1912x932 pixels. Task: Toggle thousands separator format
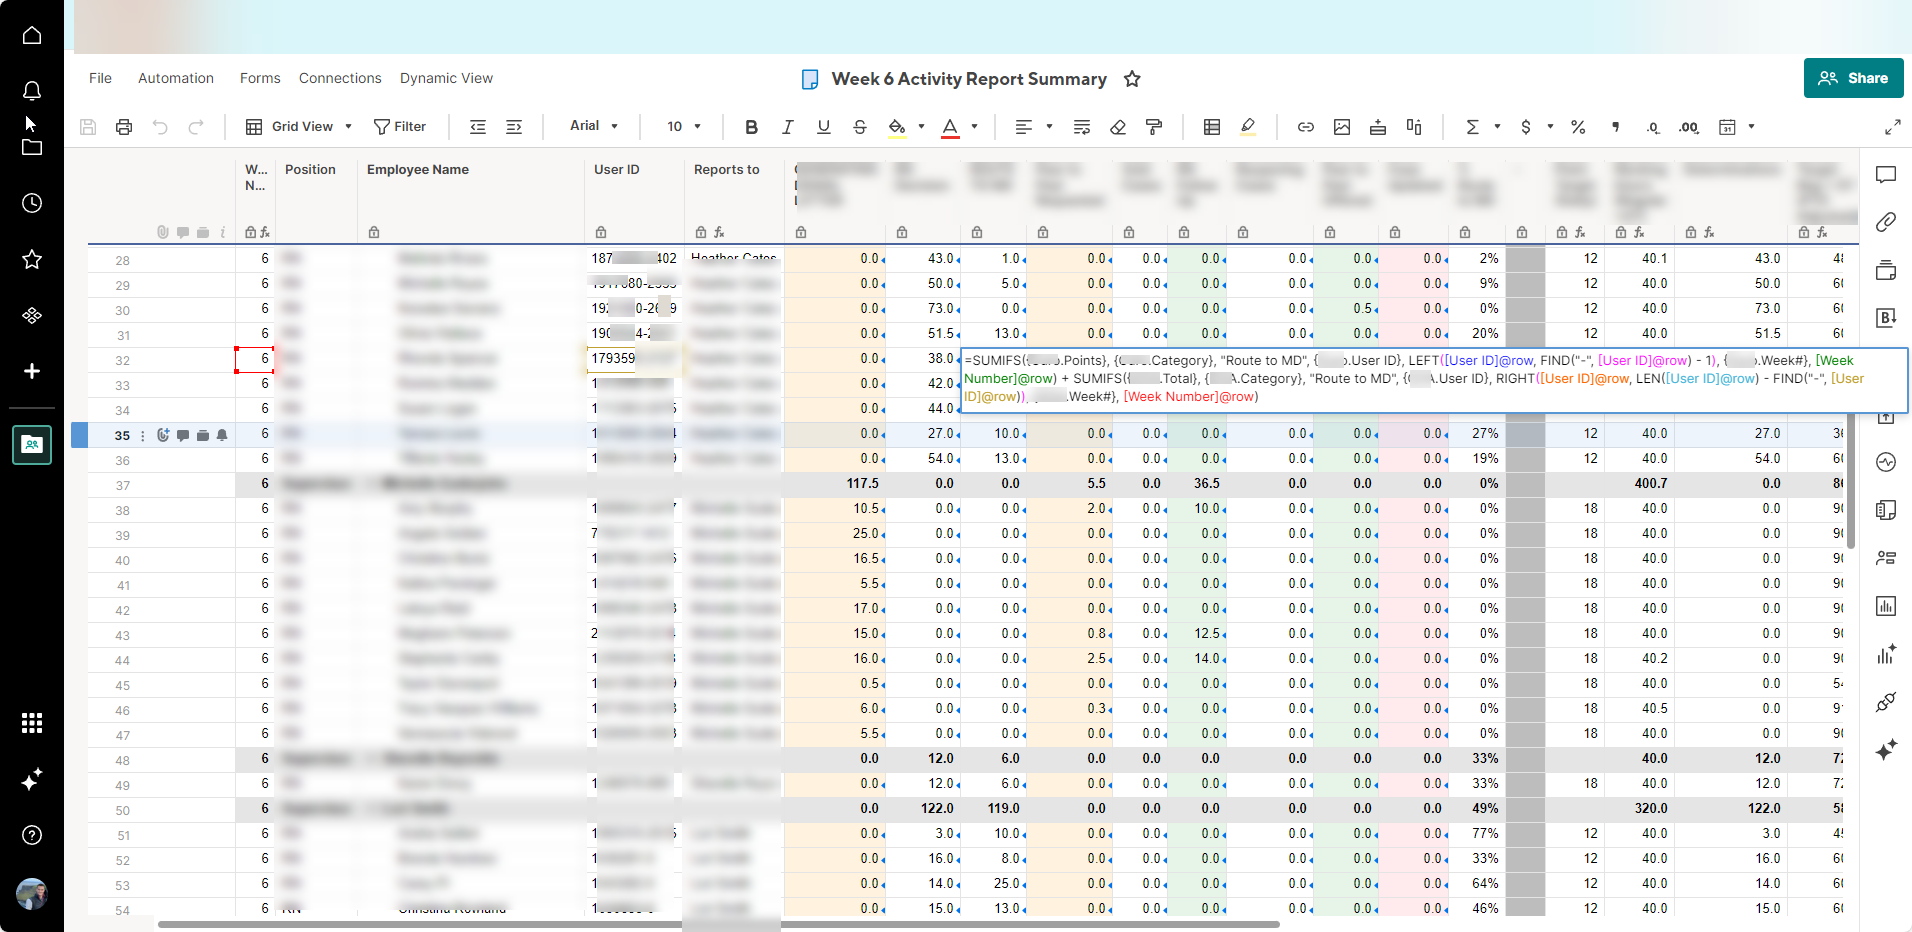[x=1616, y=127]
